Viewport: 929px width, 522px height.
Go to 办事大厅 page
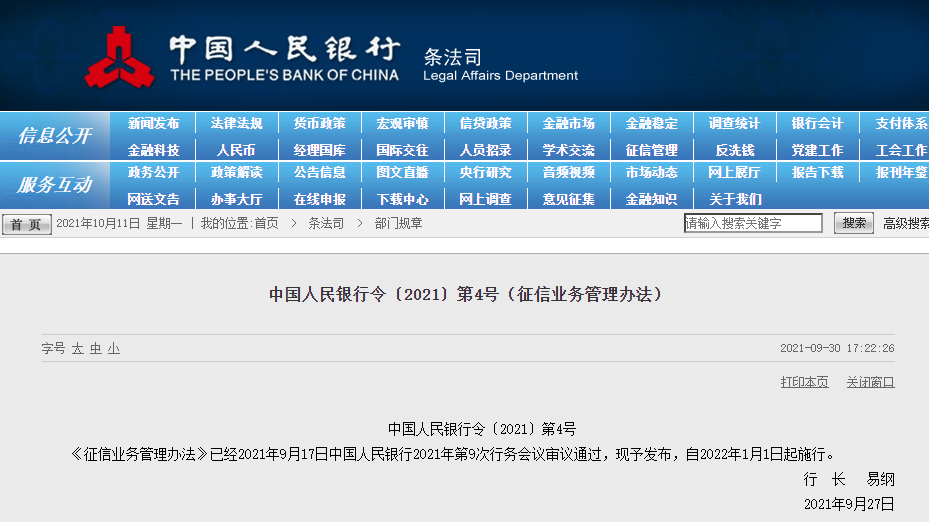click(236, 200)
